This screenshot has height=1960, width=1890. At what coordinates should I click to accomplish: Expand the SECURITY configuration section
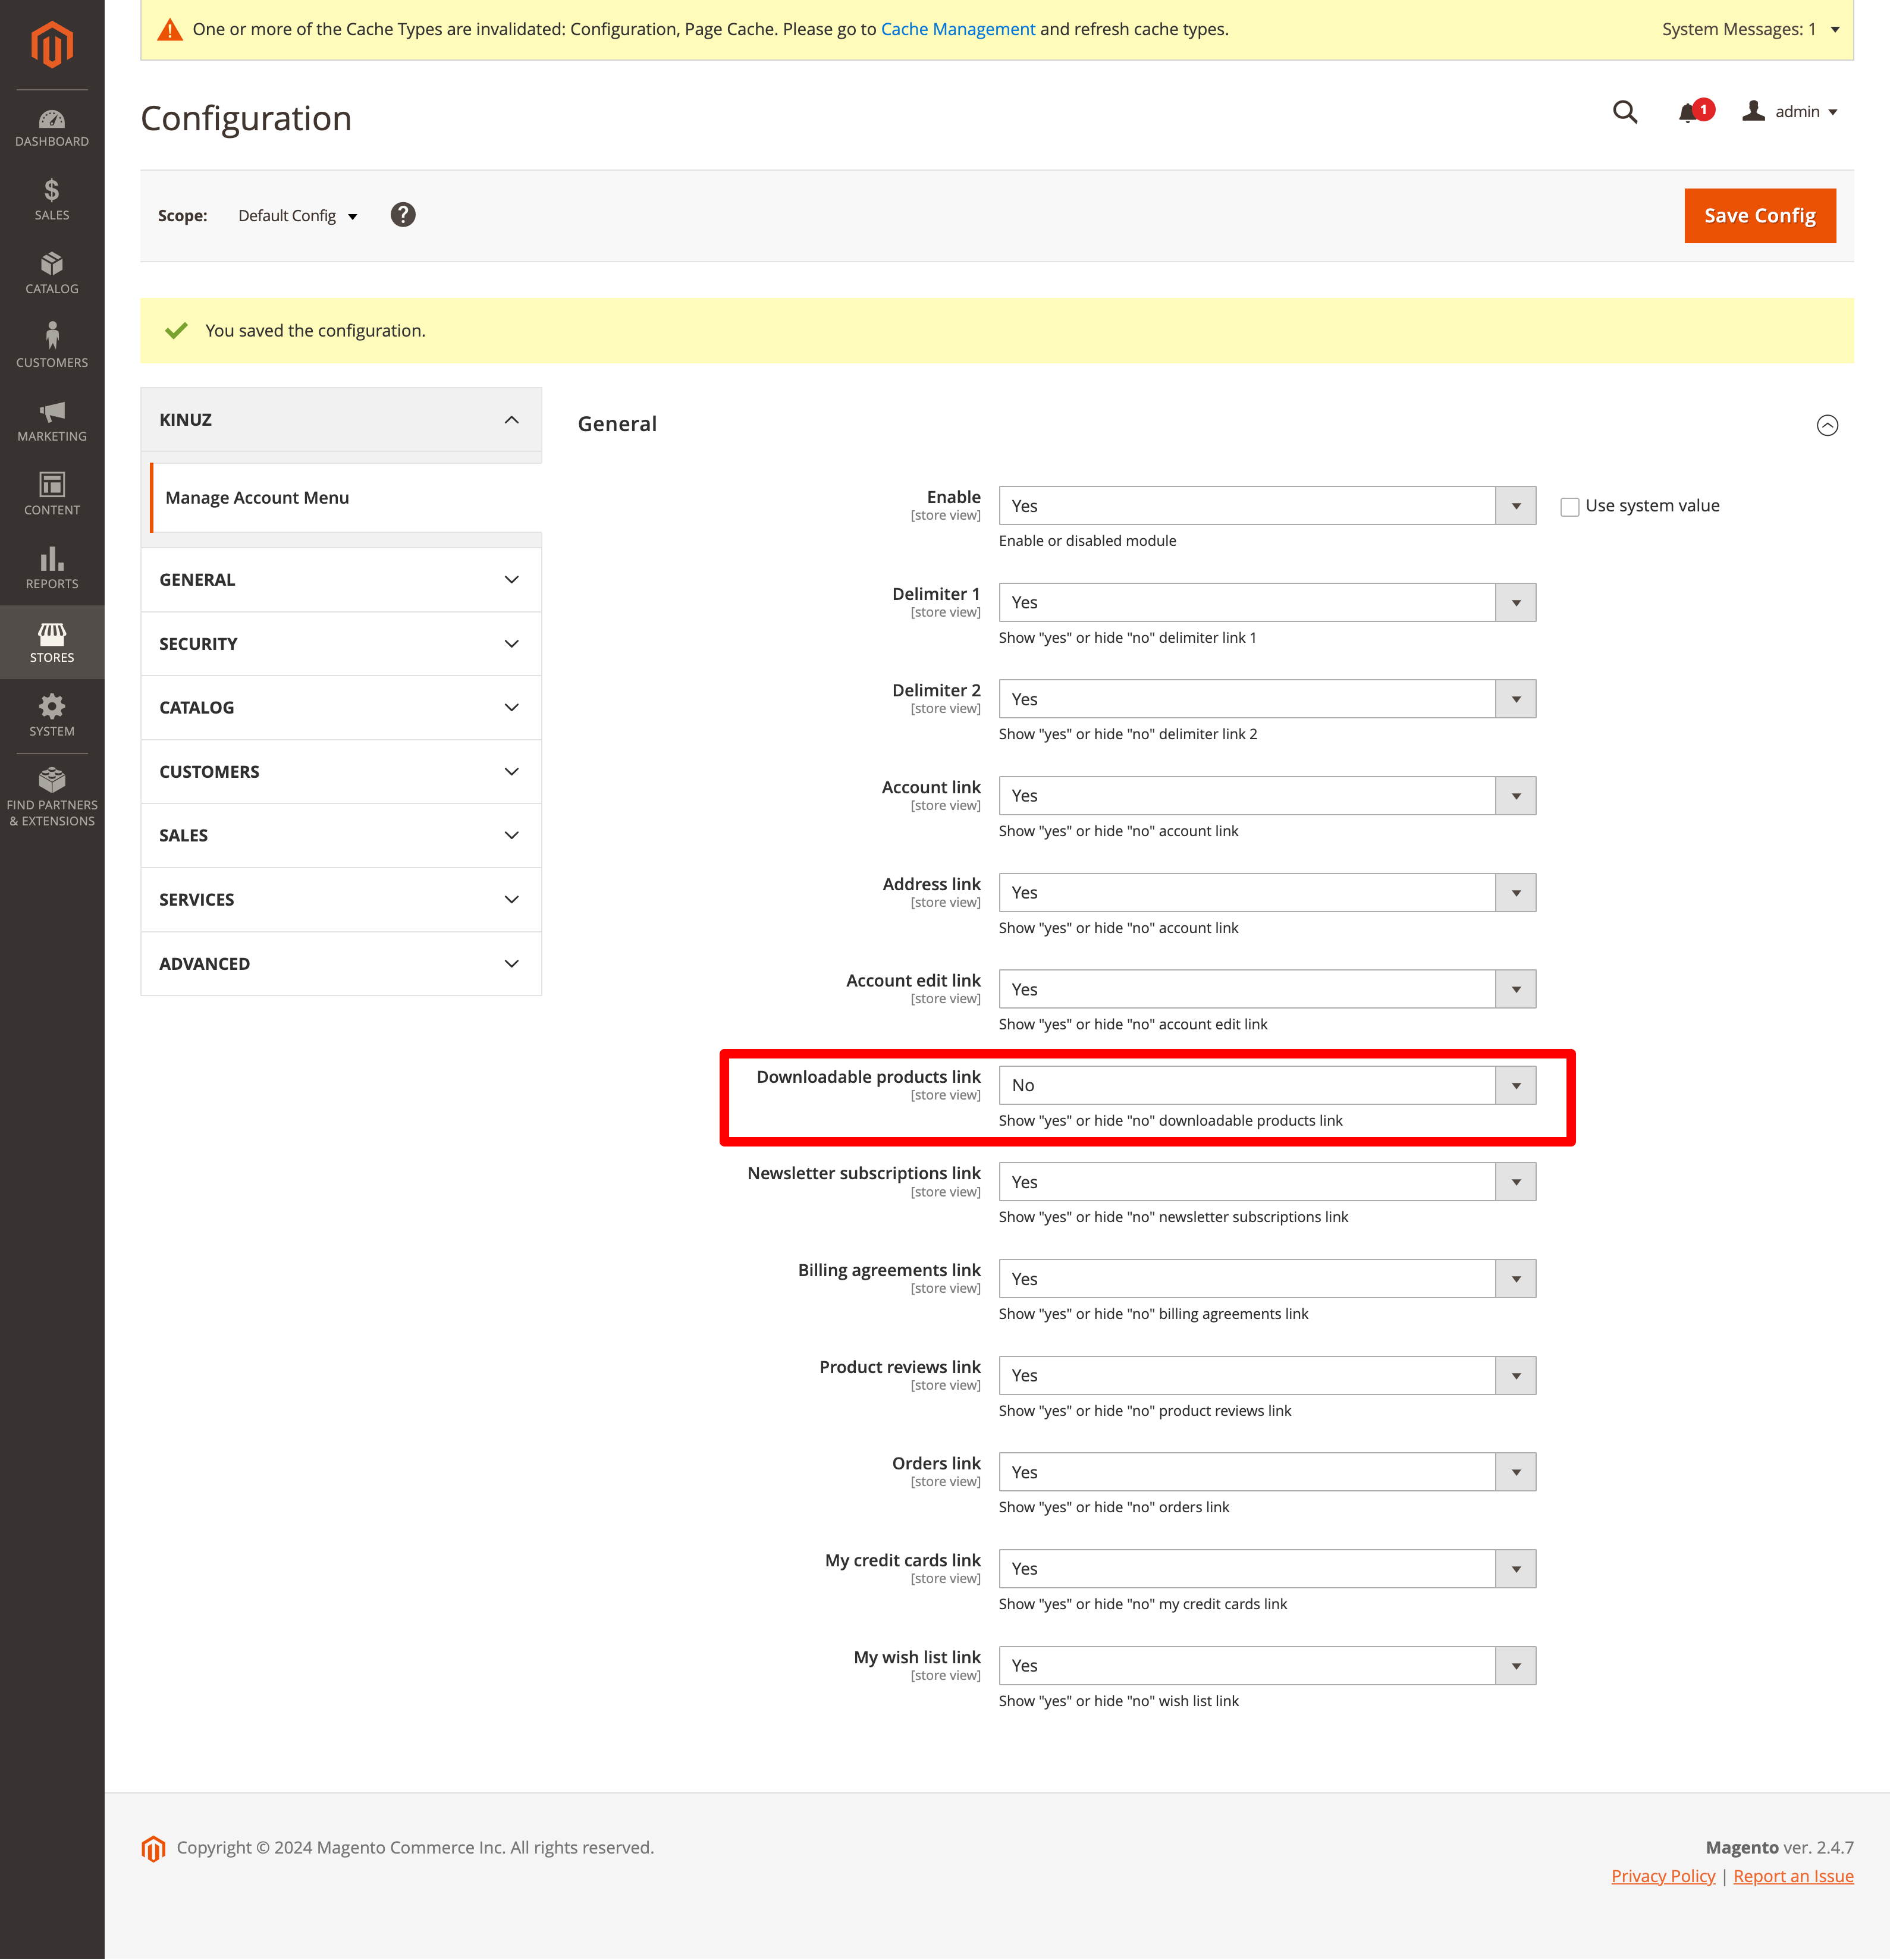tap(341, 644)
